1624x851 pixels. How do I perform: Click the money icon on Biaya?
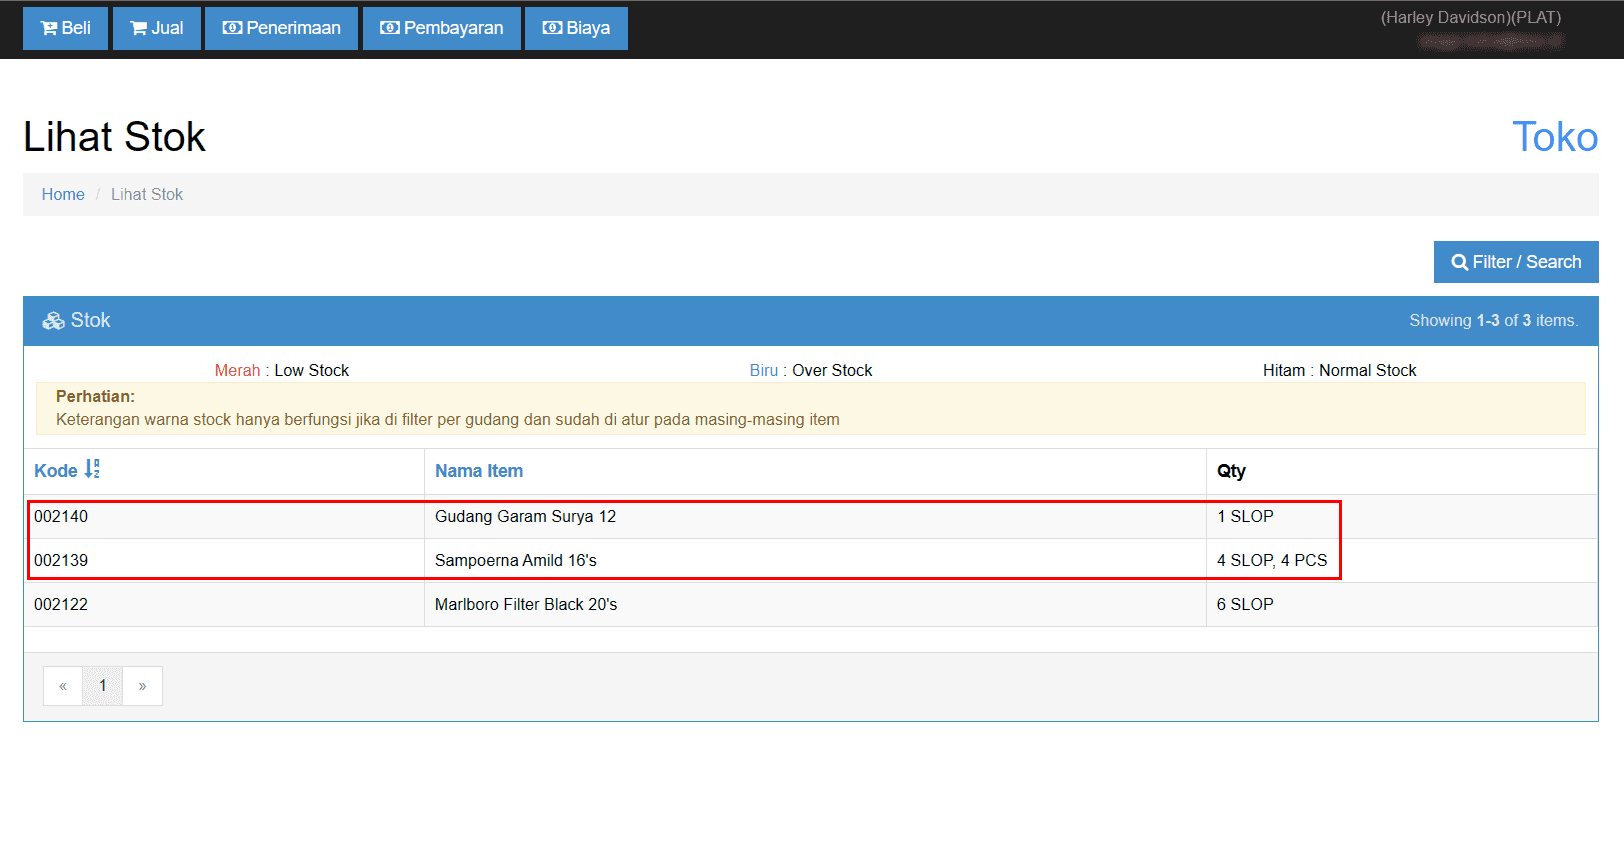click(552, 28)
